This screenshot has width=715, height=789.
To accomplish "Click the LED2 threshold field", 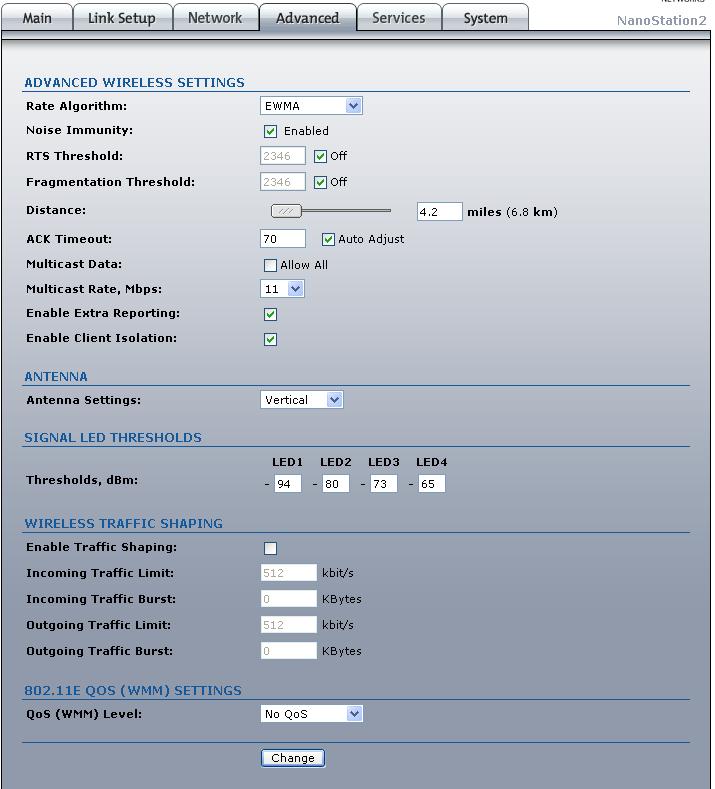I will pos(336,484).
